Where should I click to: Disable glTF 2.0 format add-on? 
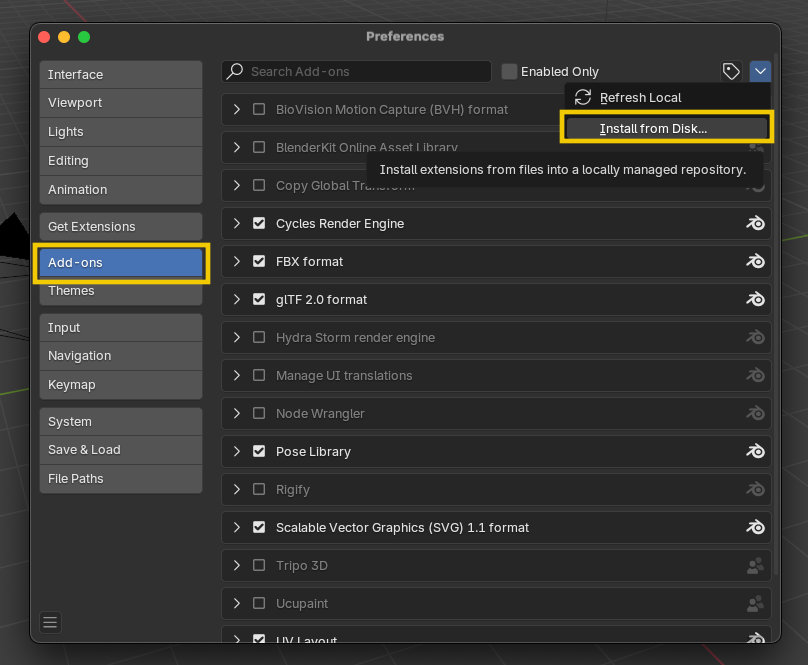tap(259, 300)
